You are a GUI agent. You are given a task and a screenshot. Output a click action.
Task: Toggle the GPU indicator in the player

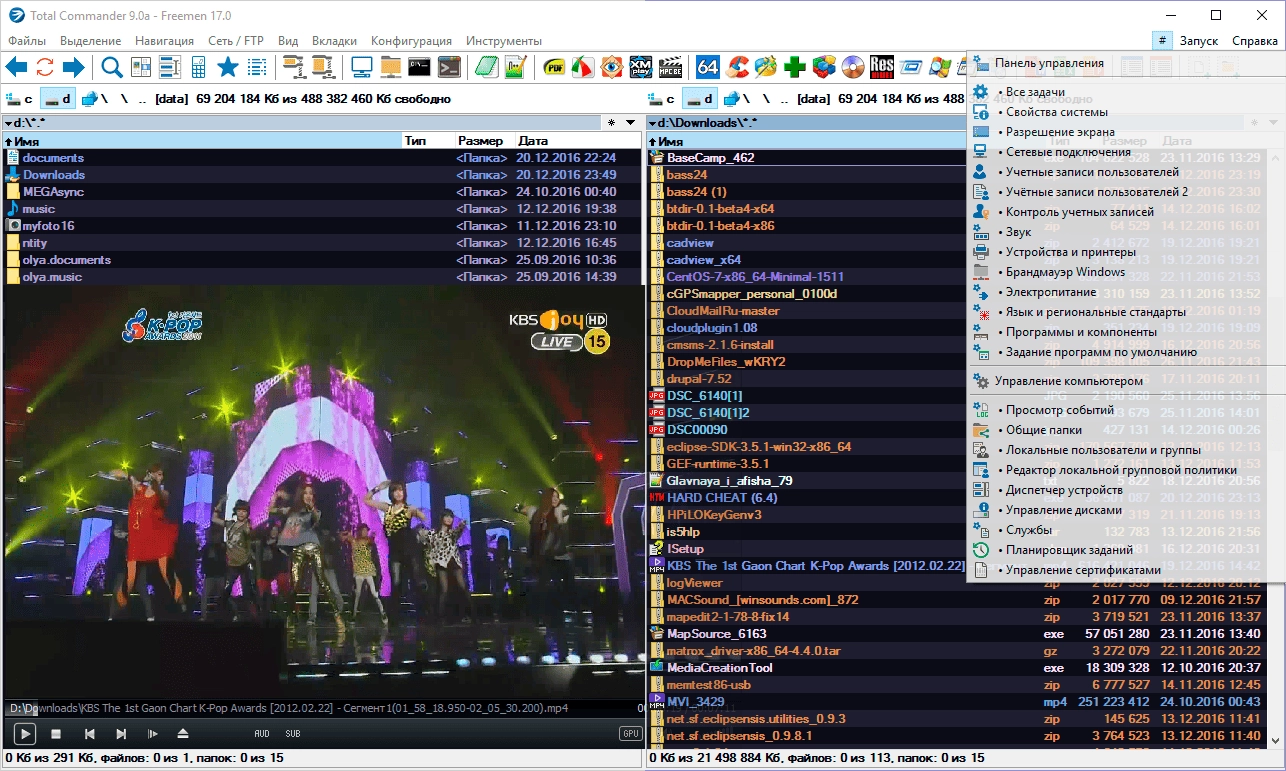(x=630, y=734)
